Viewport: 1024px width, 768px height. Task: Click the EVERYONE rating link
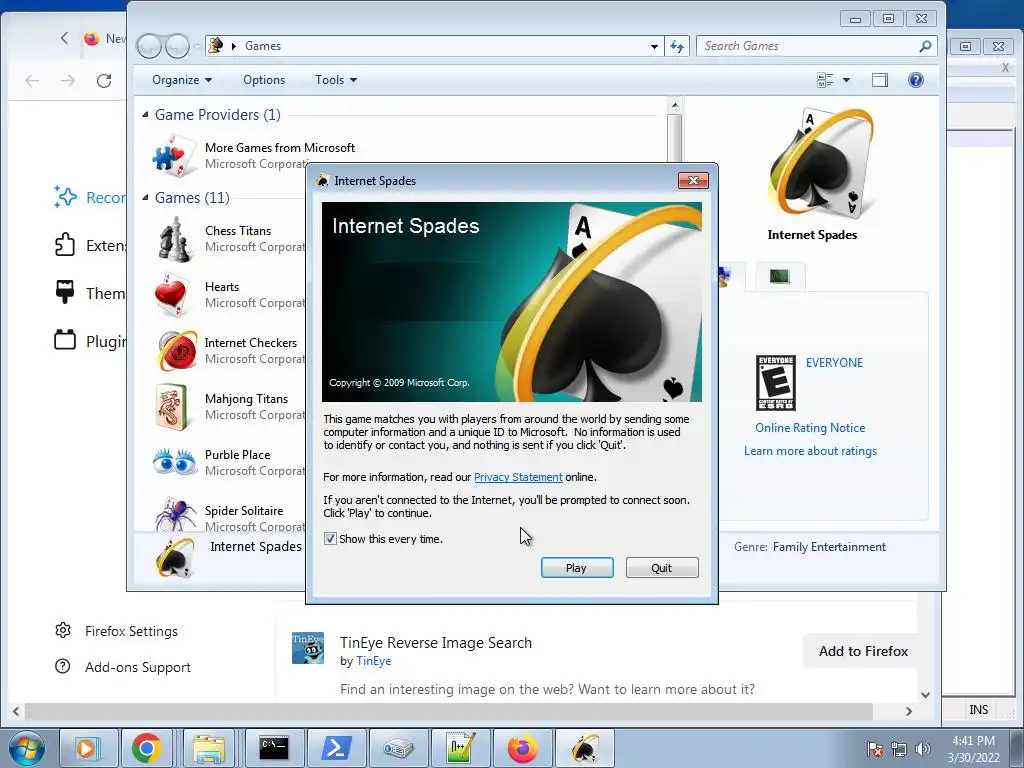[834, 363]
